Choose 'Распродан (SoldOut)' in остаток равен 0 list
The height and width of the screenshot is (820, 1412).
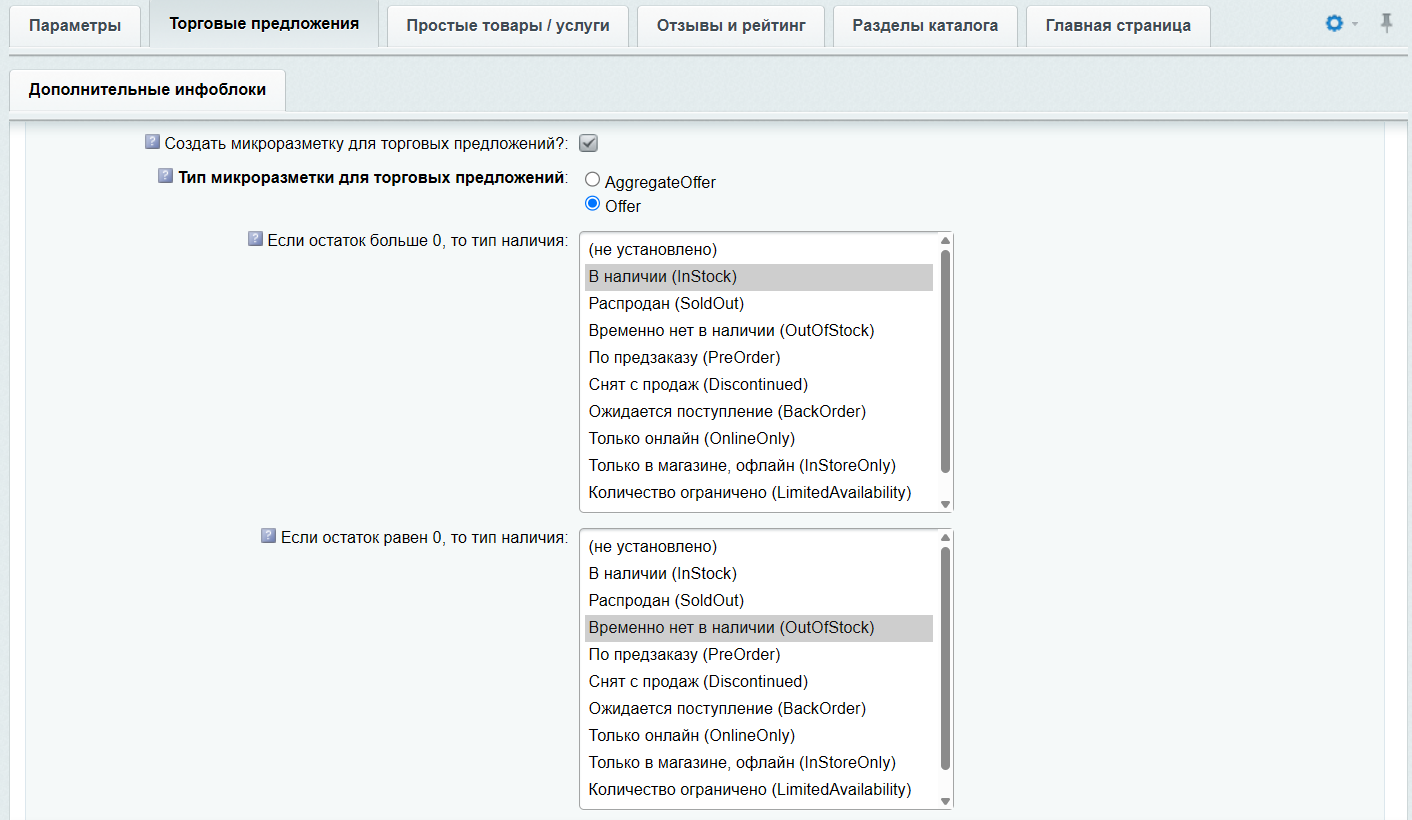(759, 601)
